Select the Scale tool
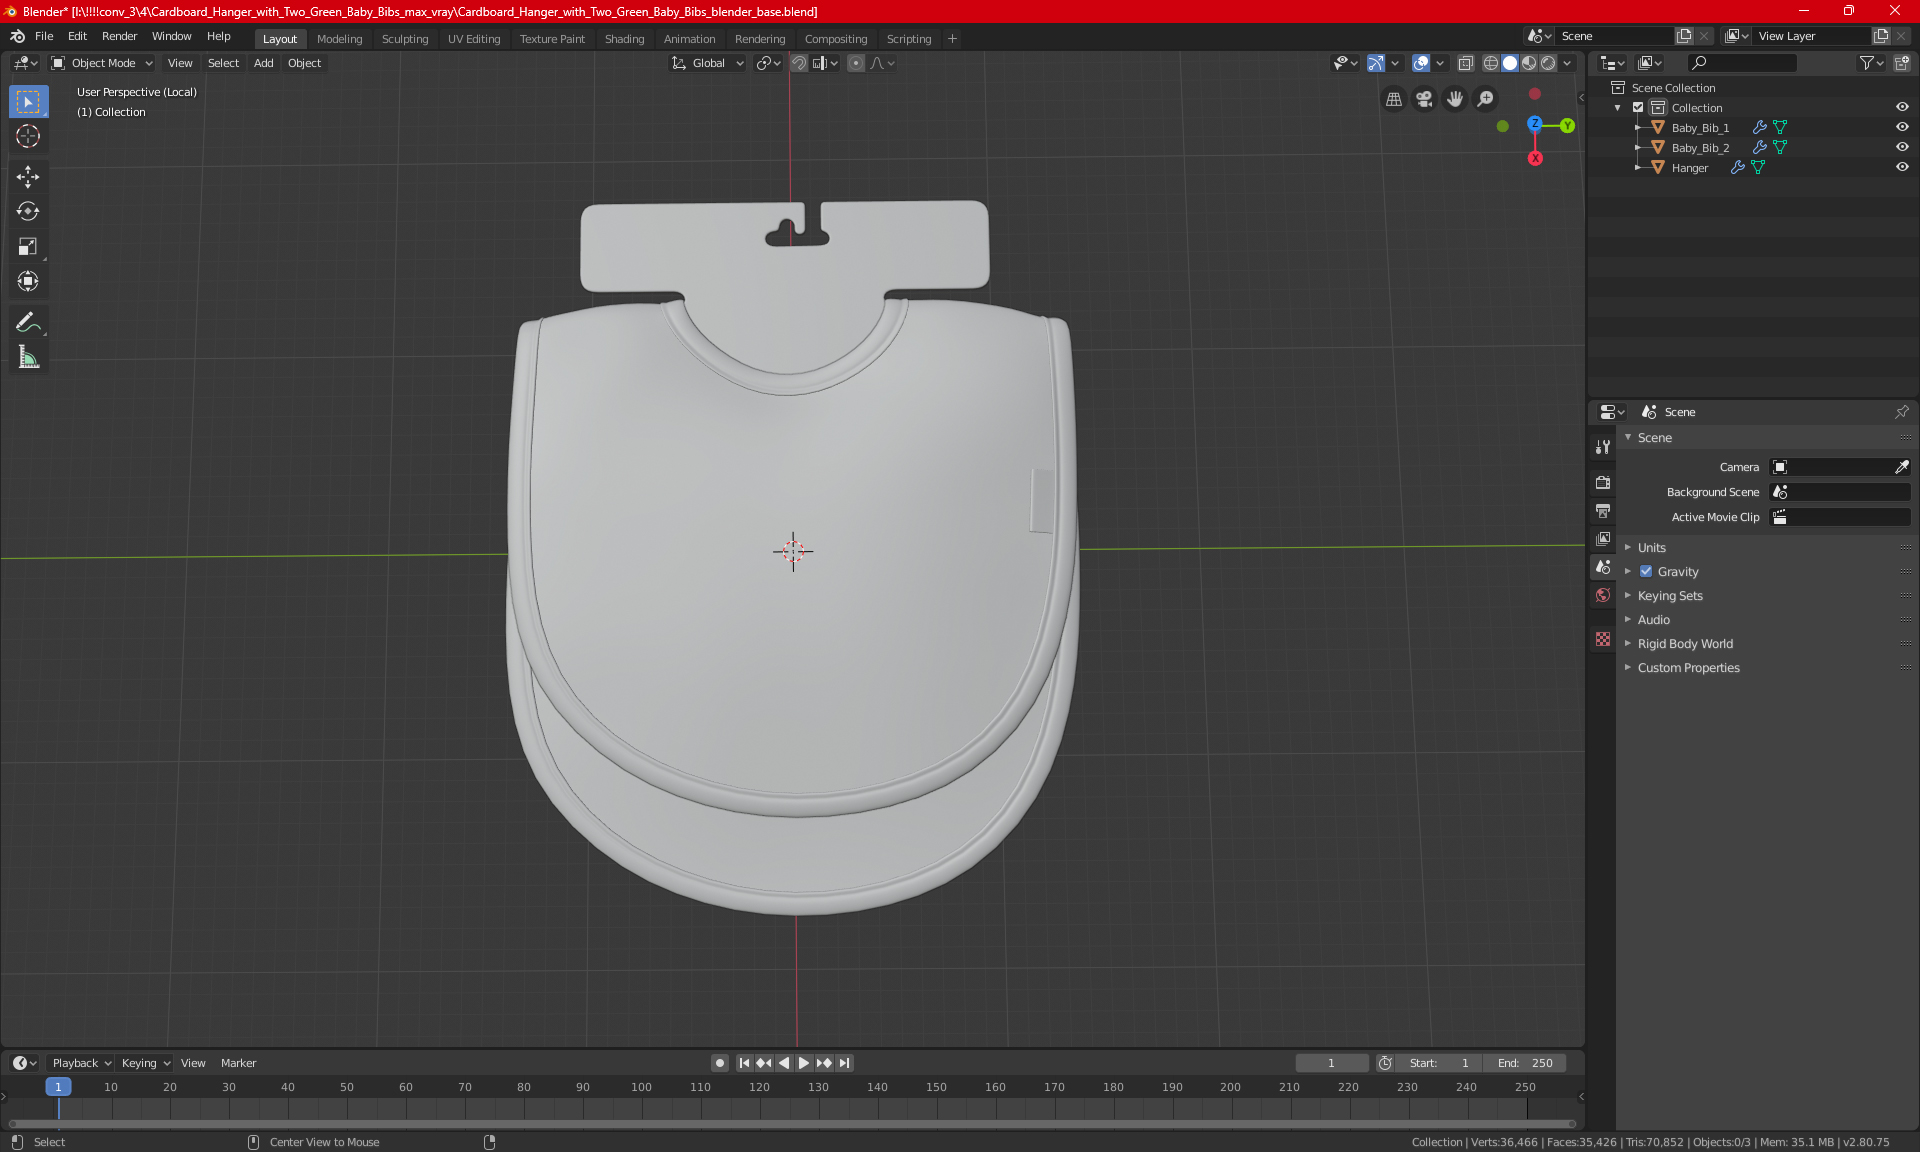1920x1152 pixels. coord(28,246)
